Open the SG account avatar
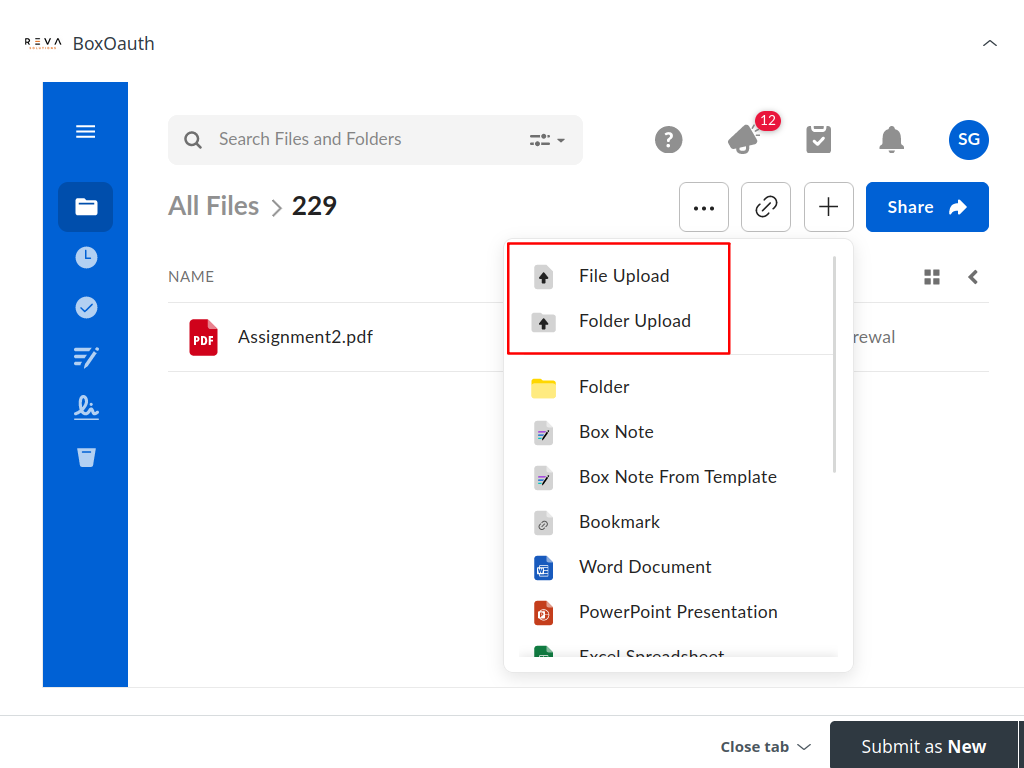This screenshot has width=1024, height=768. click(x=968, y=140)
